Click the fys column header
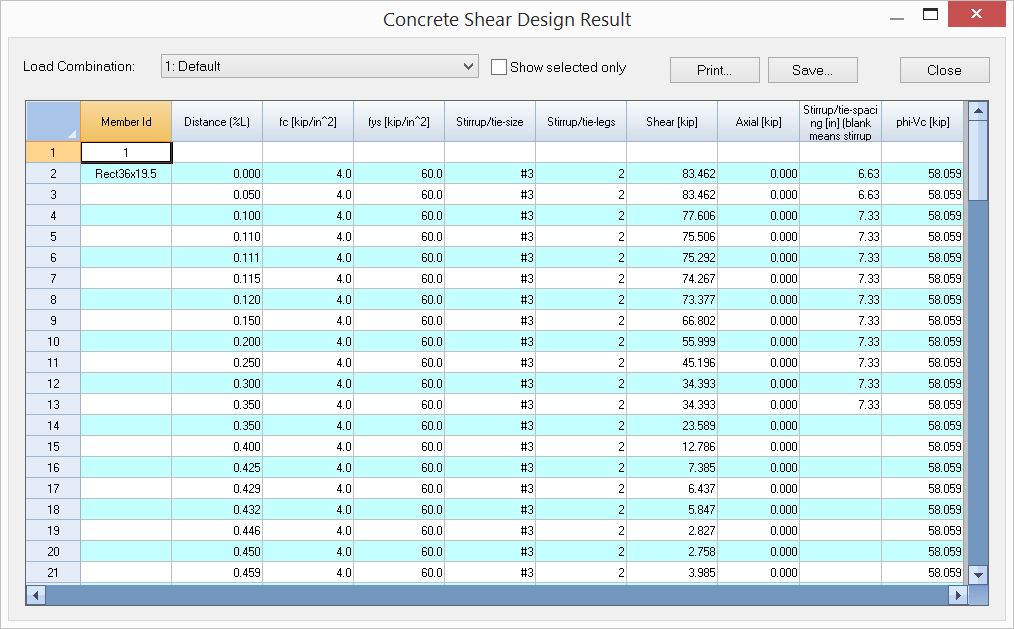Screen dimensions: 1014x629 (398, 120)
